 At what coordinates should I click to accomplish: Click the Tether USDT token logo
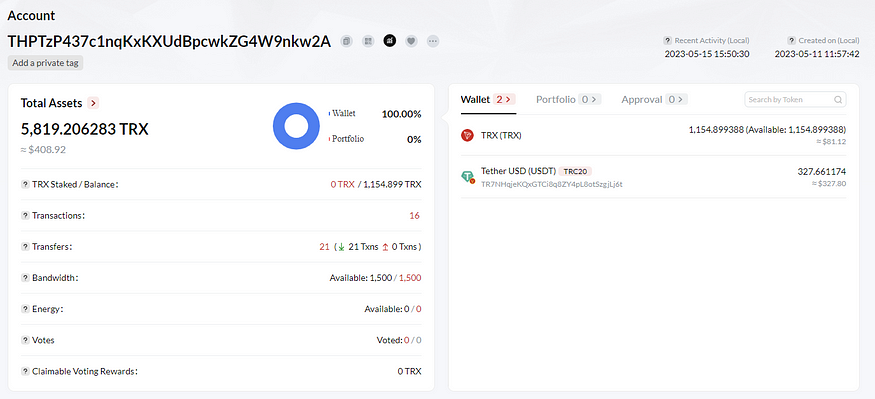point(467,176)
